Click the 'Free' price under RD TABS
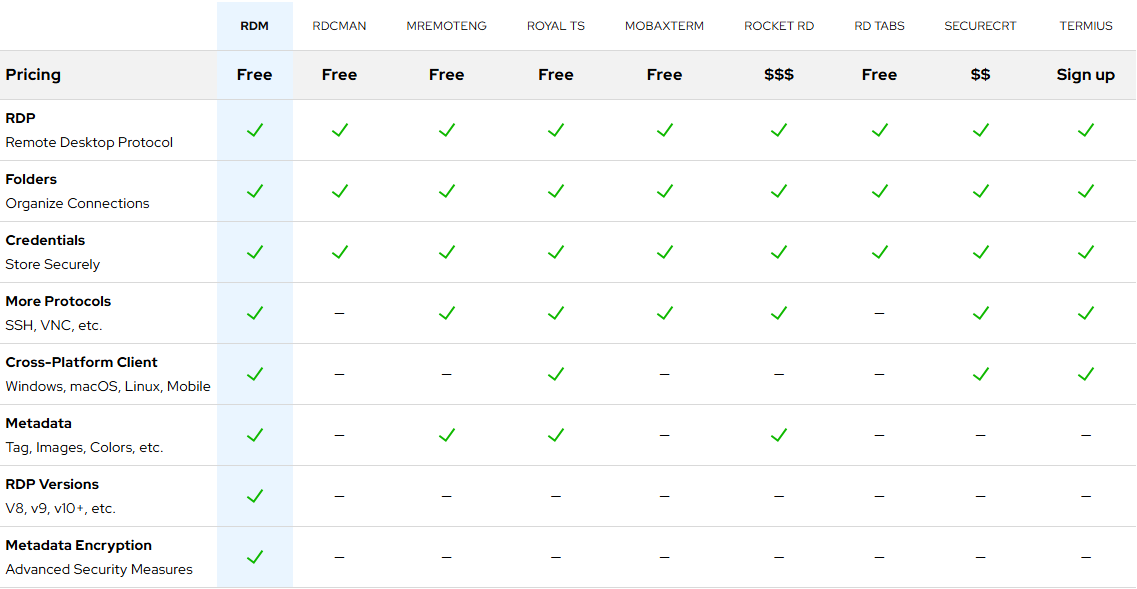 [880, 75]
